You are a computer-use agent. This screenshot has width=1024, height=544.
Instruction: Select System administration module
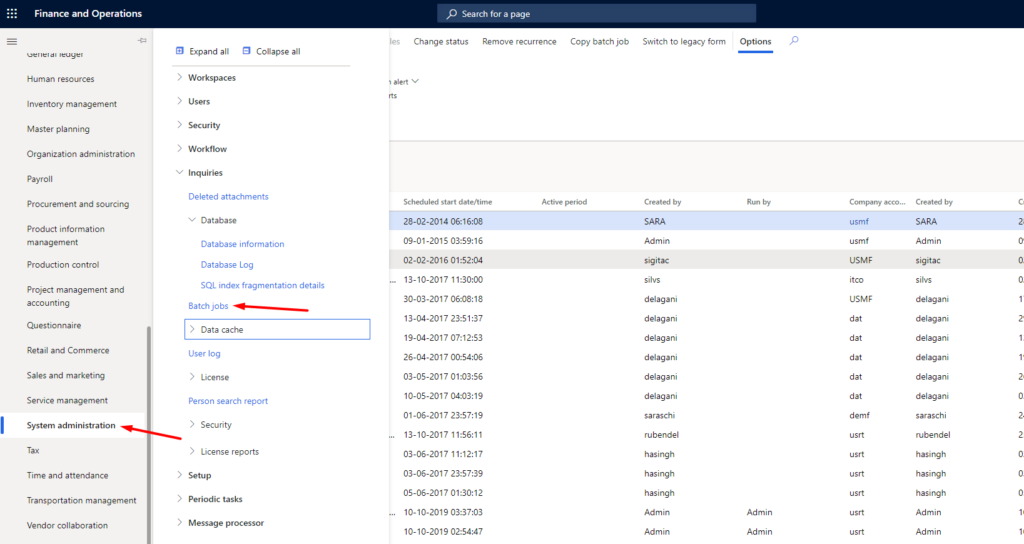coord(71,425)
